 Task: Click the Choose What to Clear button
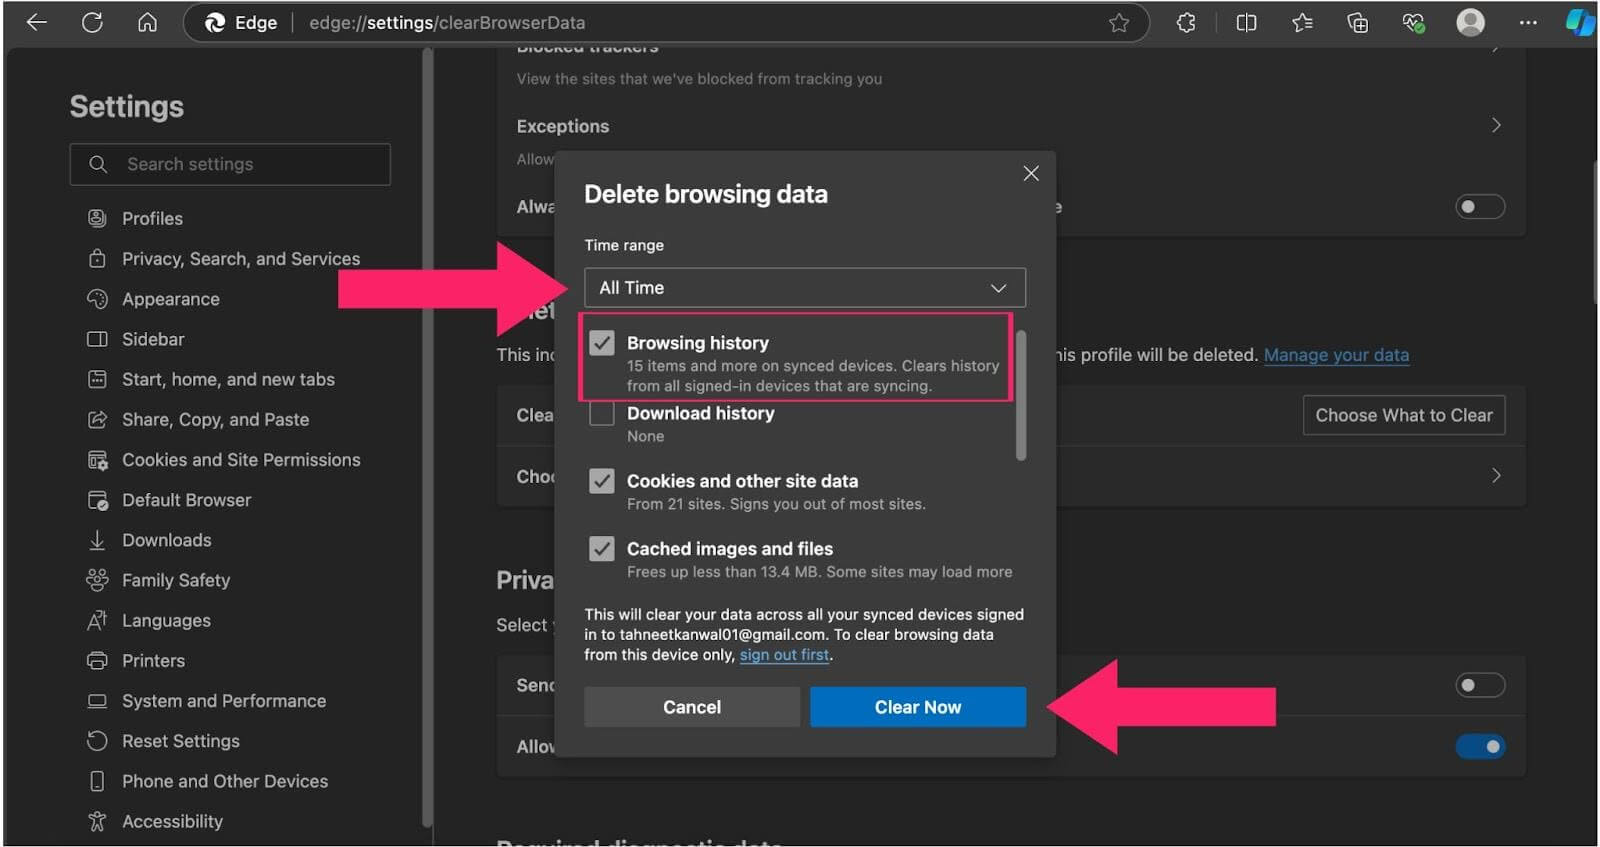click(1404, 415)
